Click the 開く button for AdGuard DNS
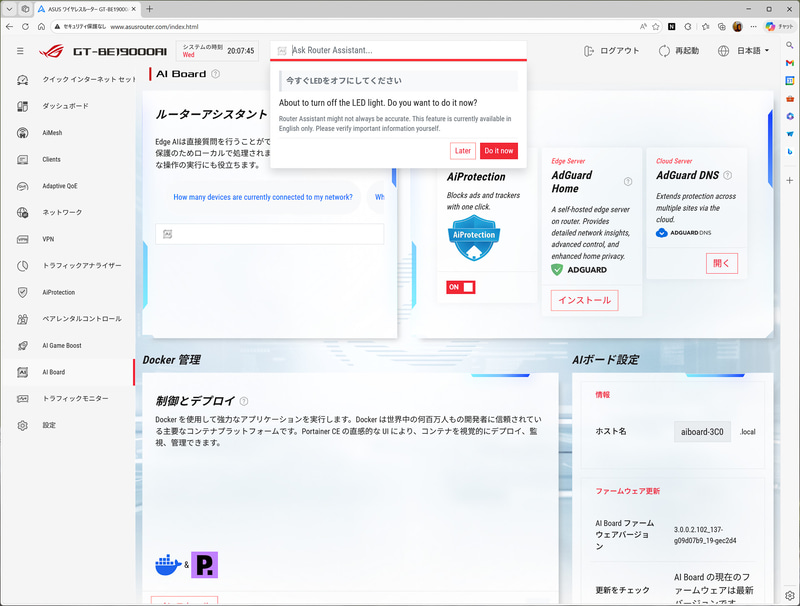 722,263
